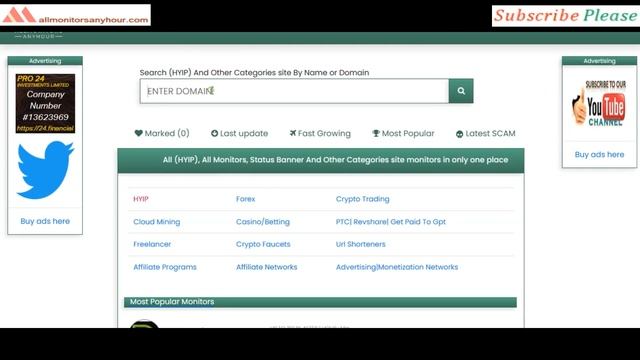The width and height of the screenshot is (640, 360).
Task: Open the Last update tab
Action: click(x=240, y=133)
